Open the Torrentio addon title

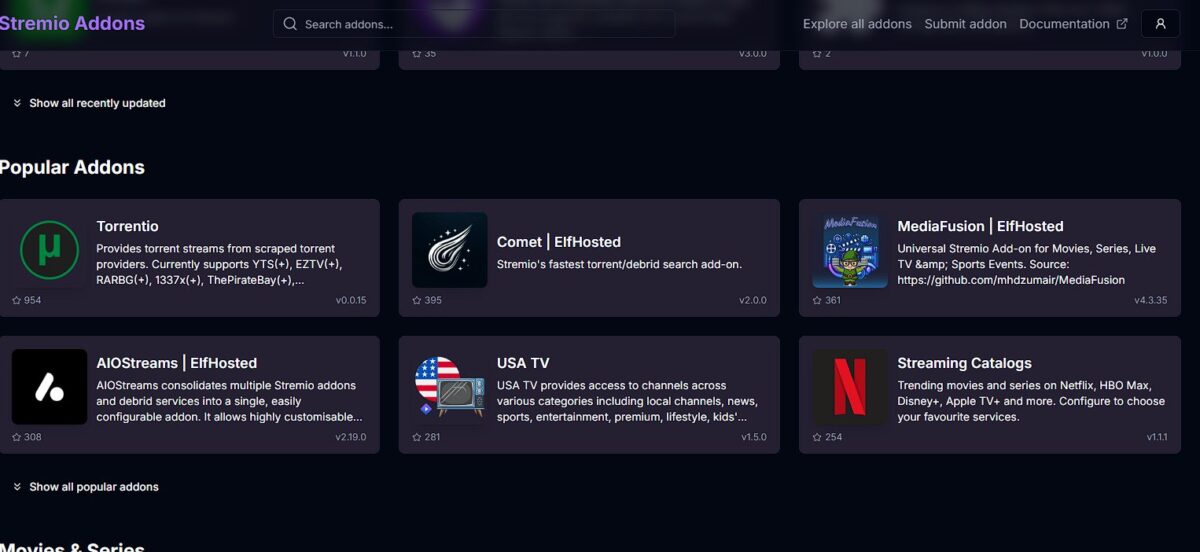(127, 226)
